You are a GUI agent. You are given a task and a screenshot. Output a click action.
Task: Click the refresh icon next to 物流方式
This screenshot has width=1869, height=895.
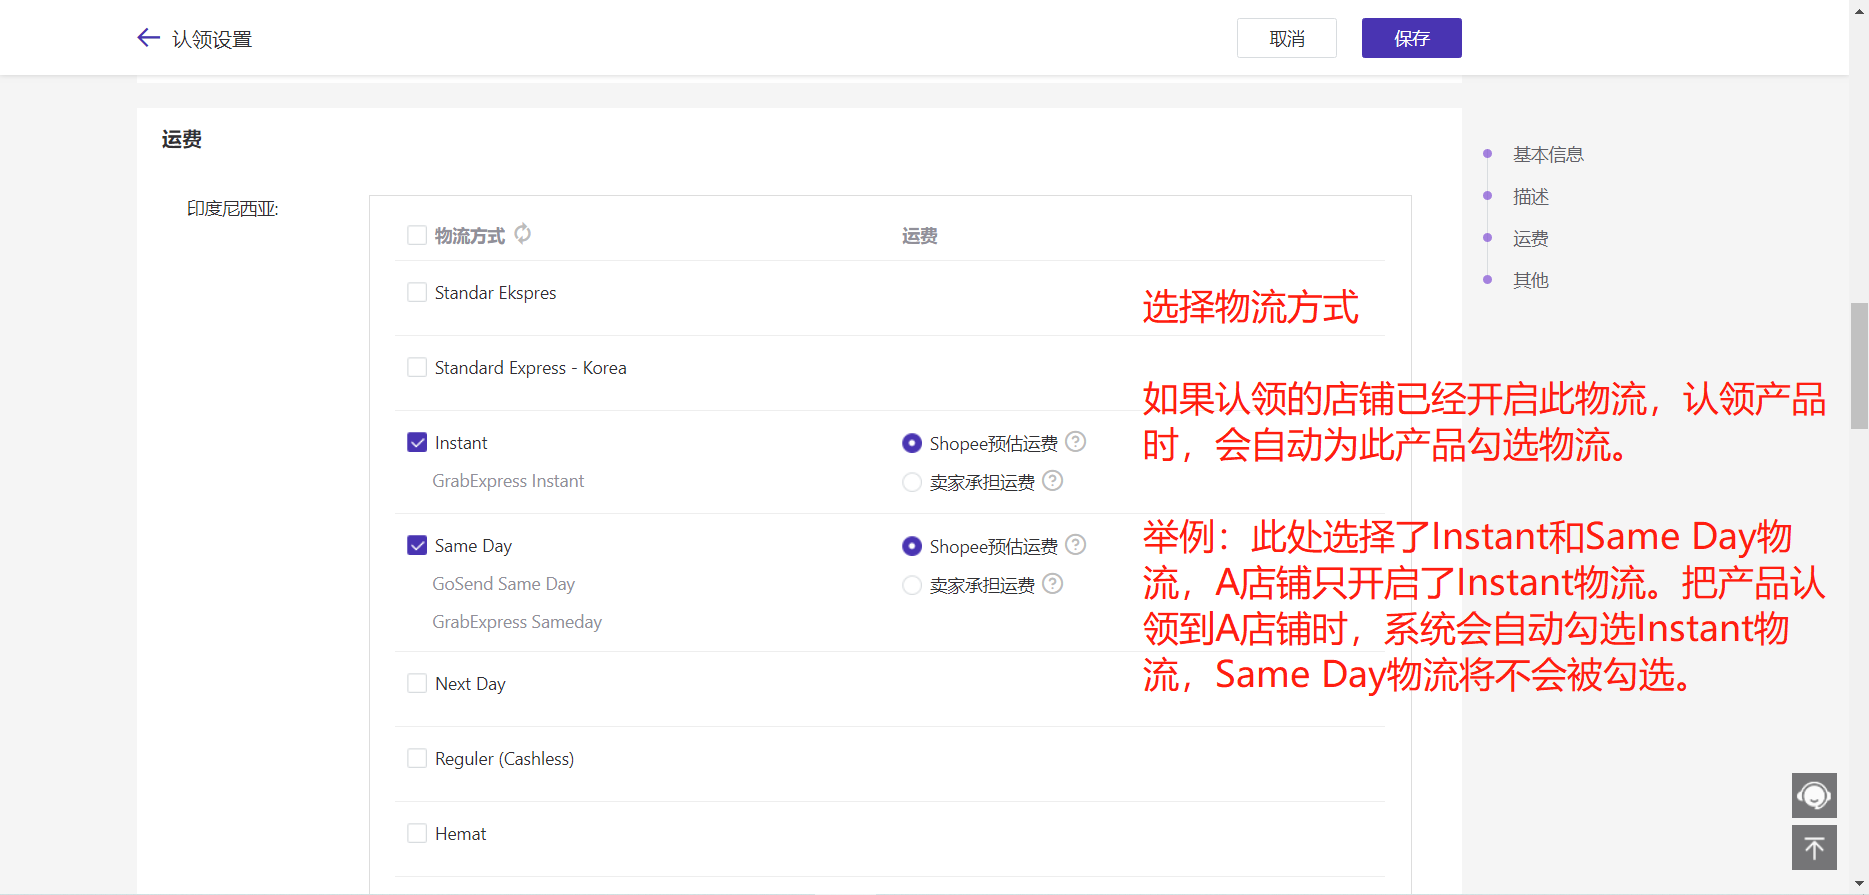522,234
